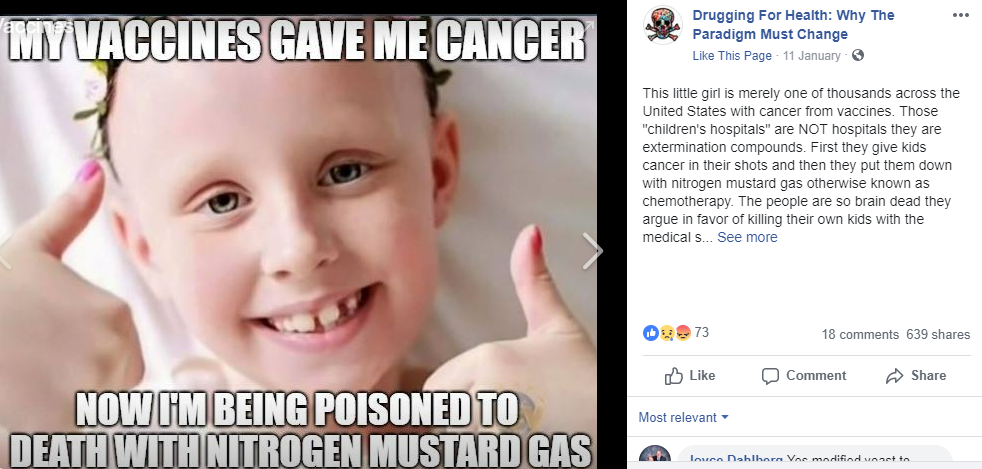This screenshot has height=469, width=982.
Task: Go to next photo with right chevron
Action: [x=592, y=251]
